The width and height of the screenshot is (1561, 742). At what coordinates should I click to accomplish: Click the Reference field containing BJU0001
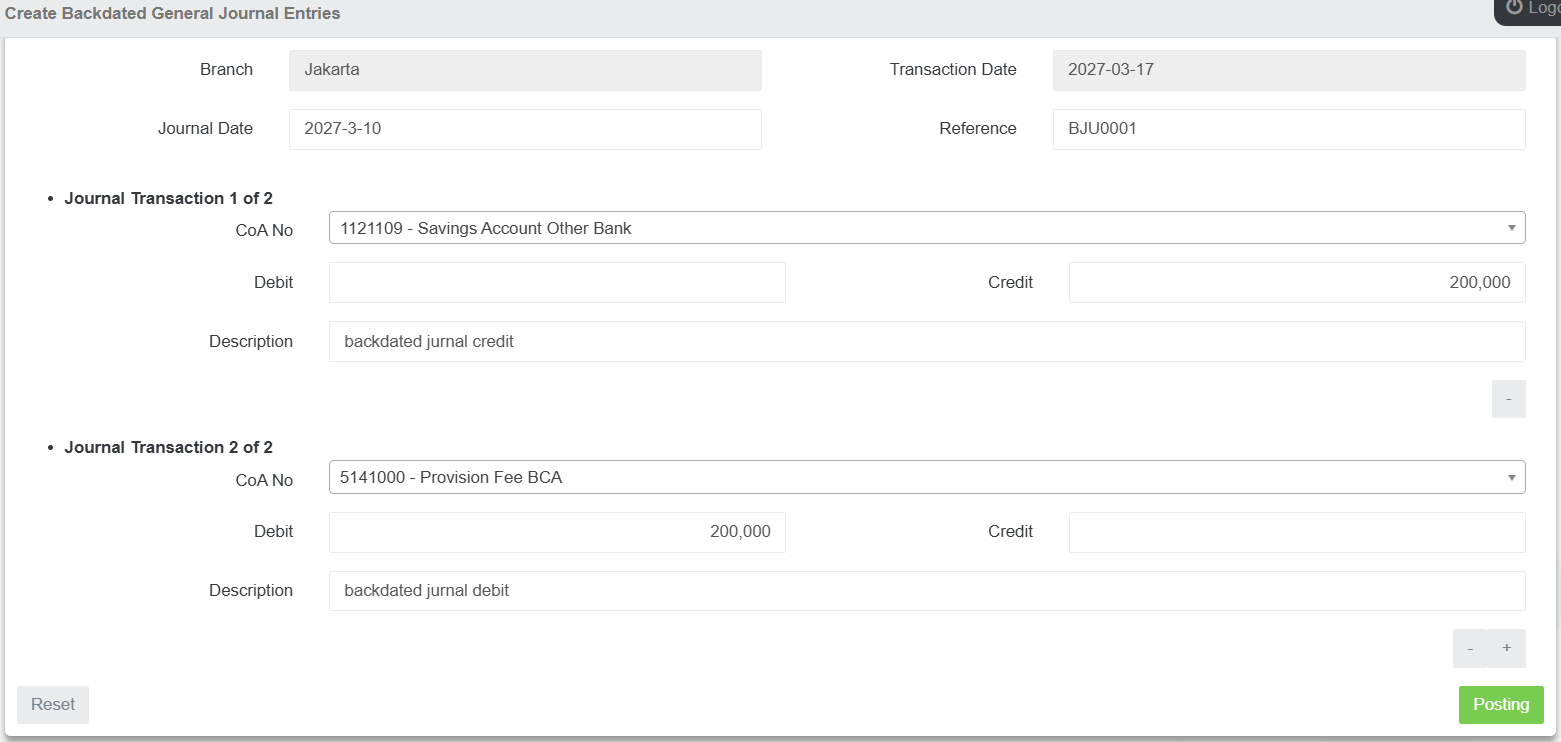click(1288, 129)
